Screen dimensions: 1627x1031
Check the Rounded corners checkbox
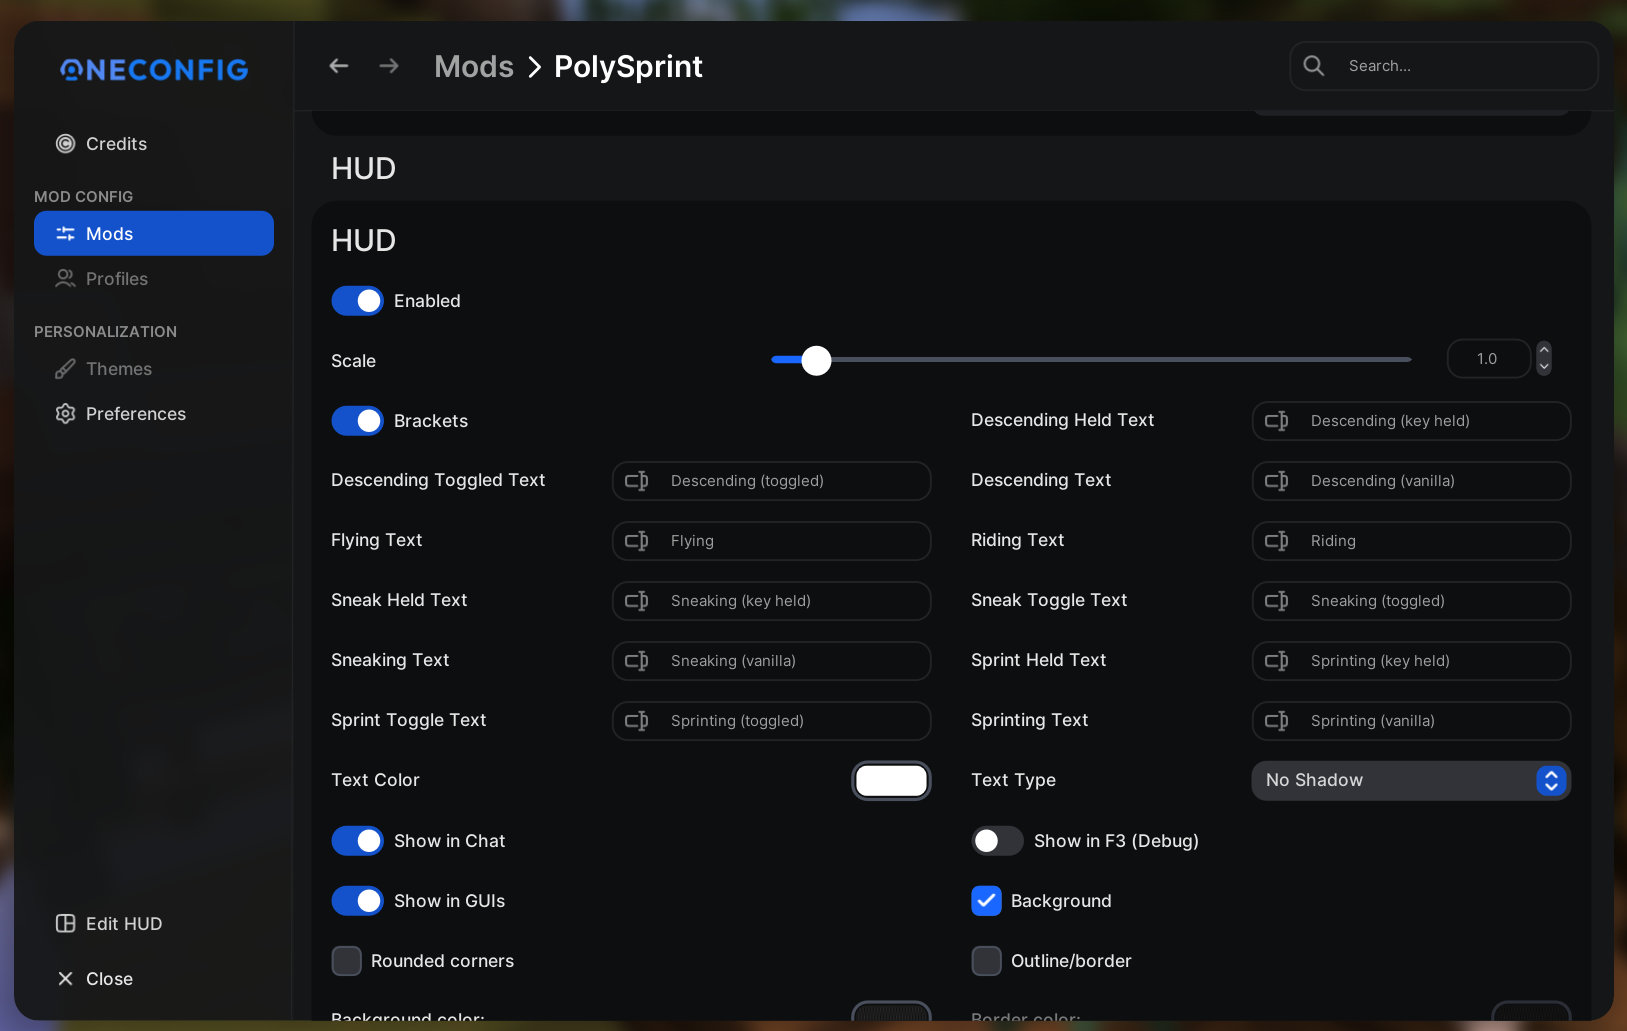(x=346, y=961)
